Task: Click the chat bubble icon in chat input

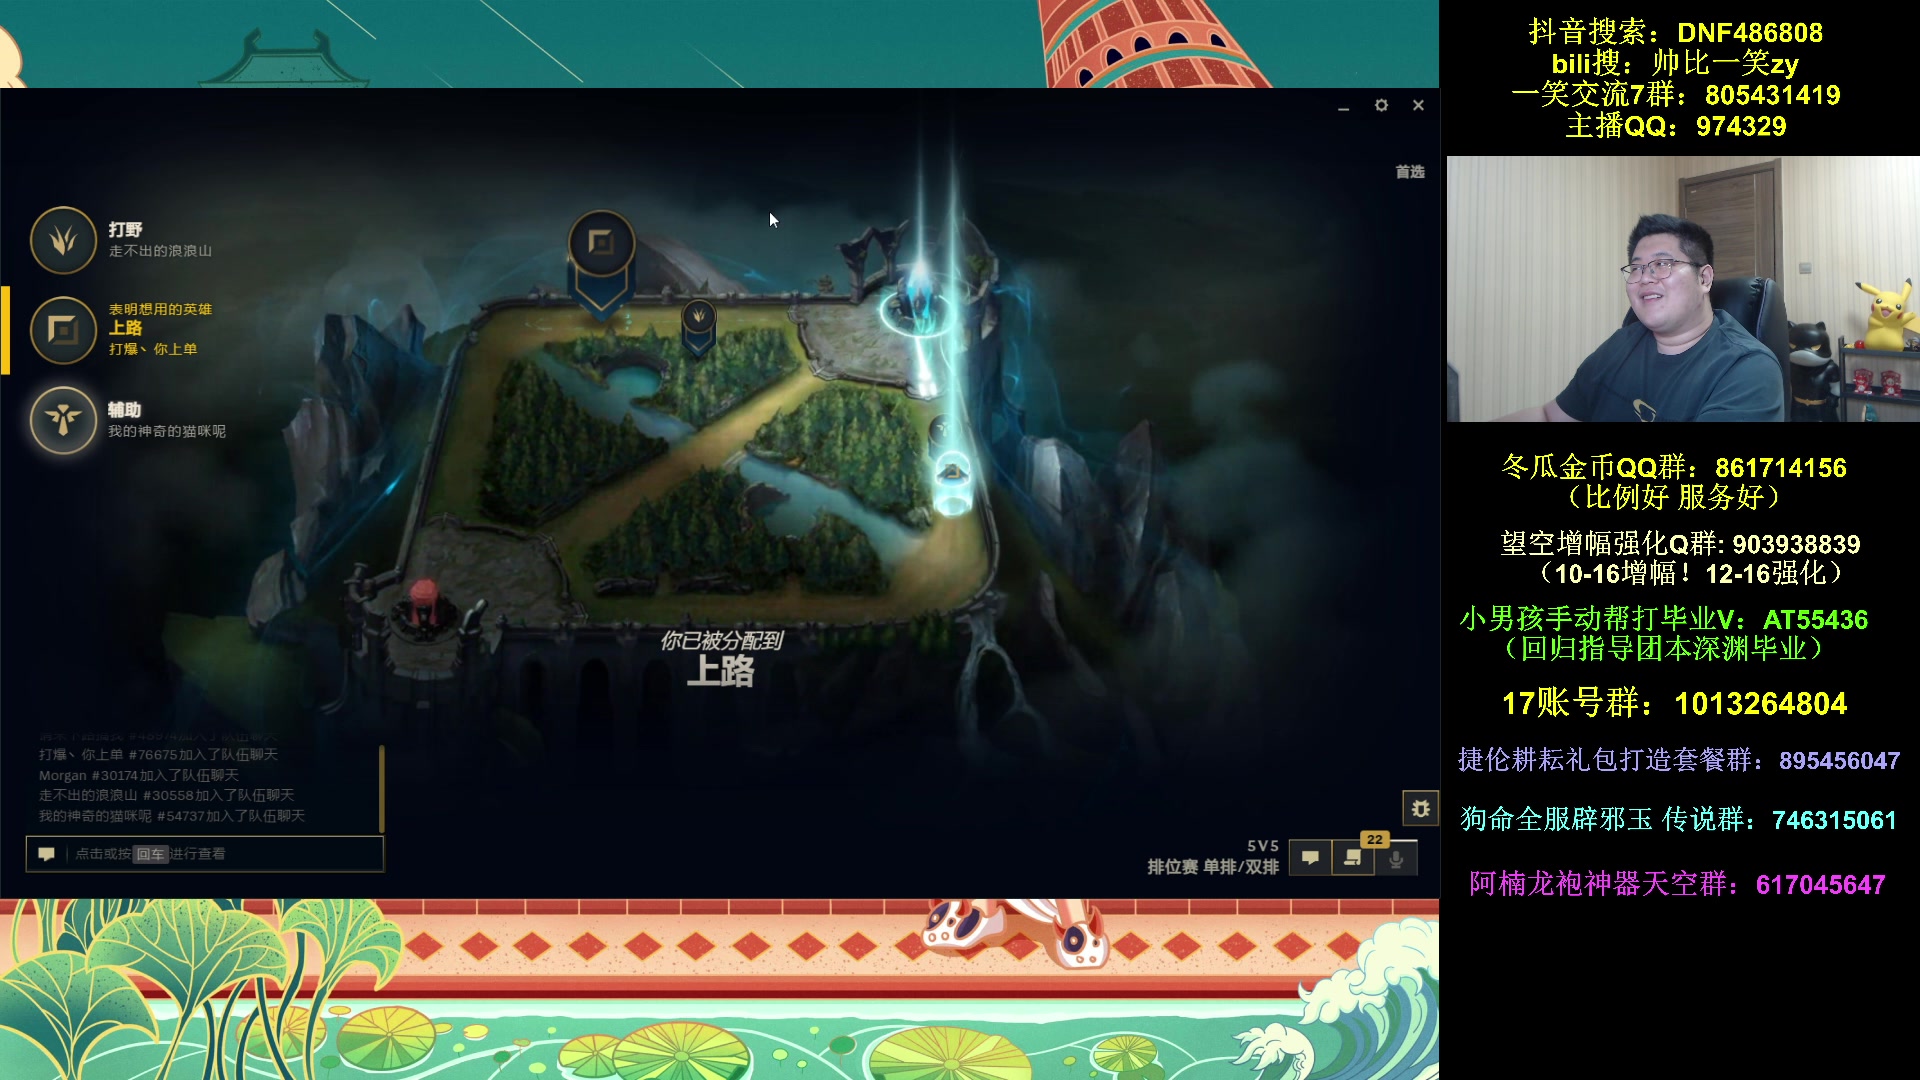Action: tap(46, 854)
